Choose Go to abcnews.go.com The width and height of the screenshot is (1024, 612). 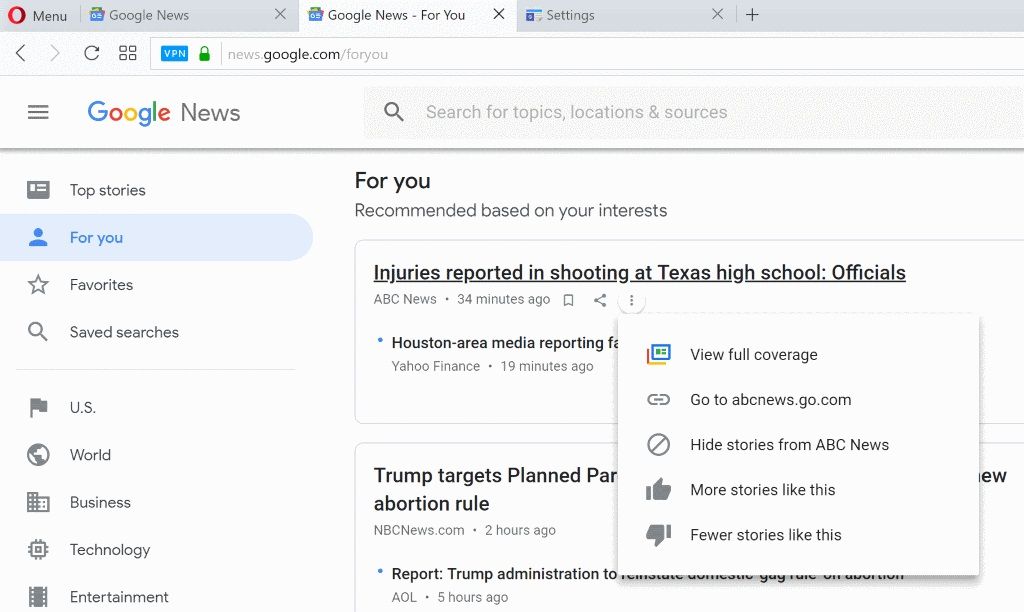[770, 400]
